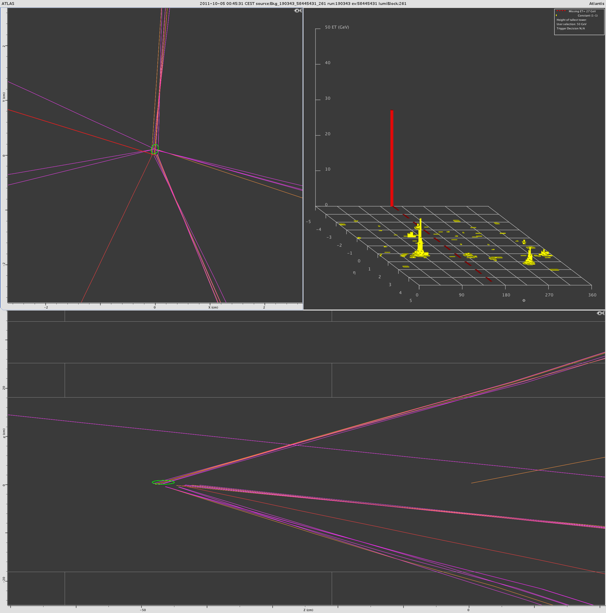Click the tall red missing ET bar
The image size is (606, 613).
point(392,160)
